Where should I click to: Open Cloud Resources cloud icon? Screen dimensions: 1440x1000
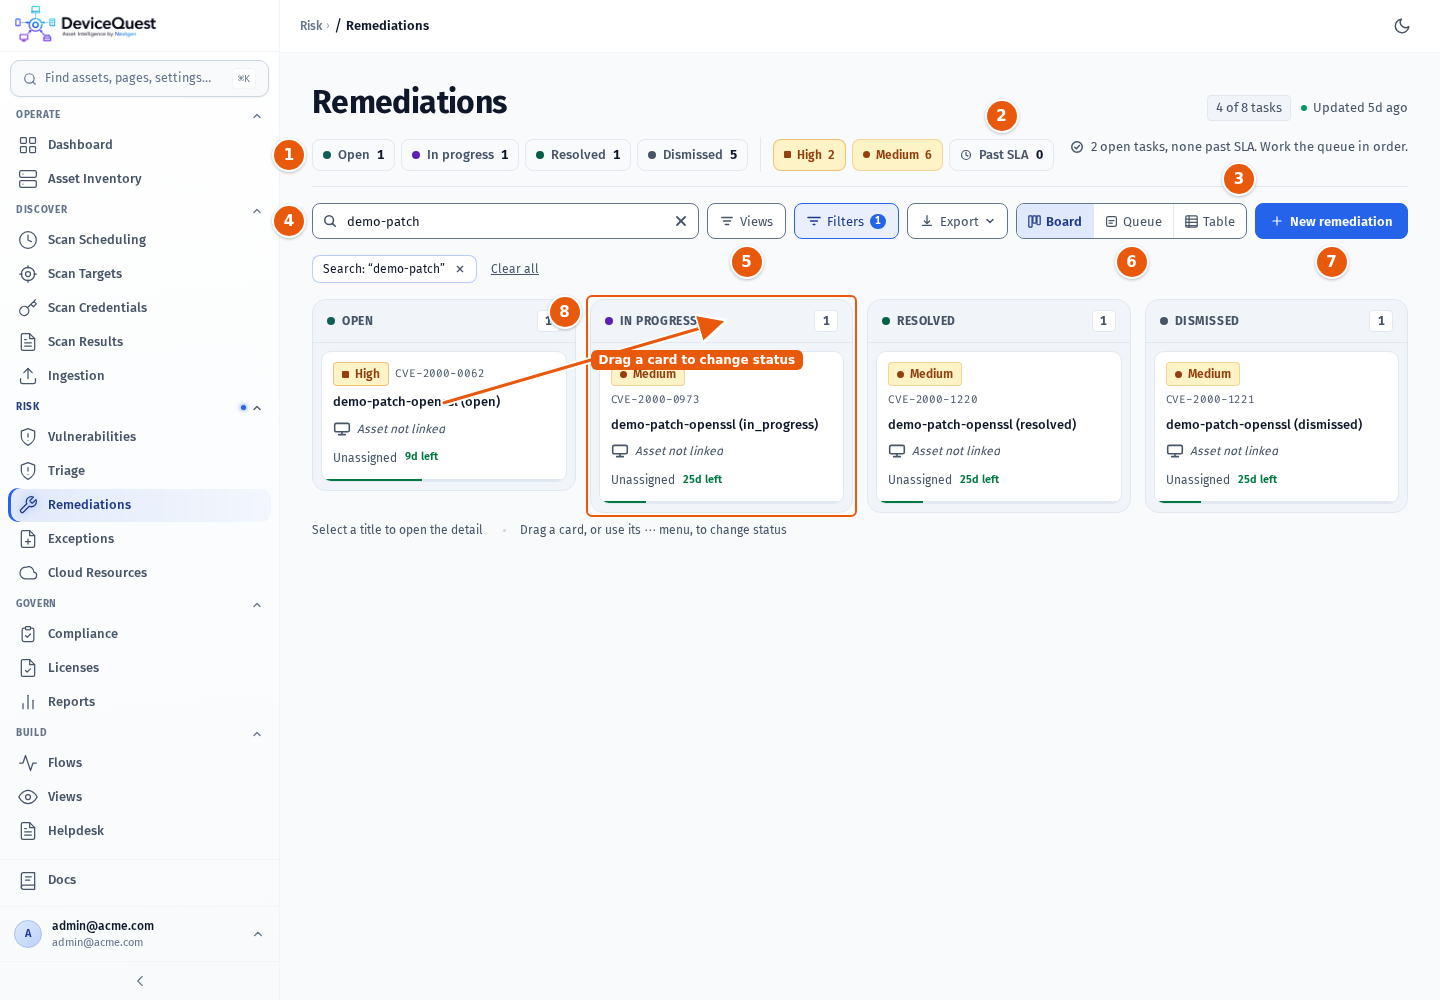click(x=28, y=573)
